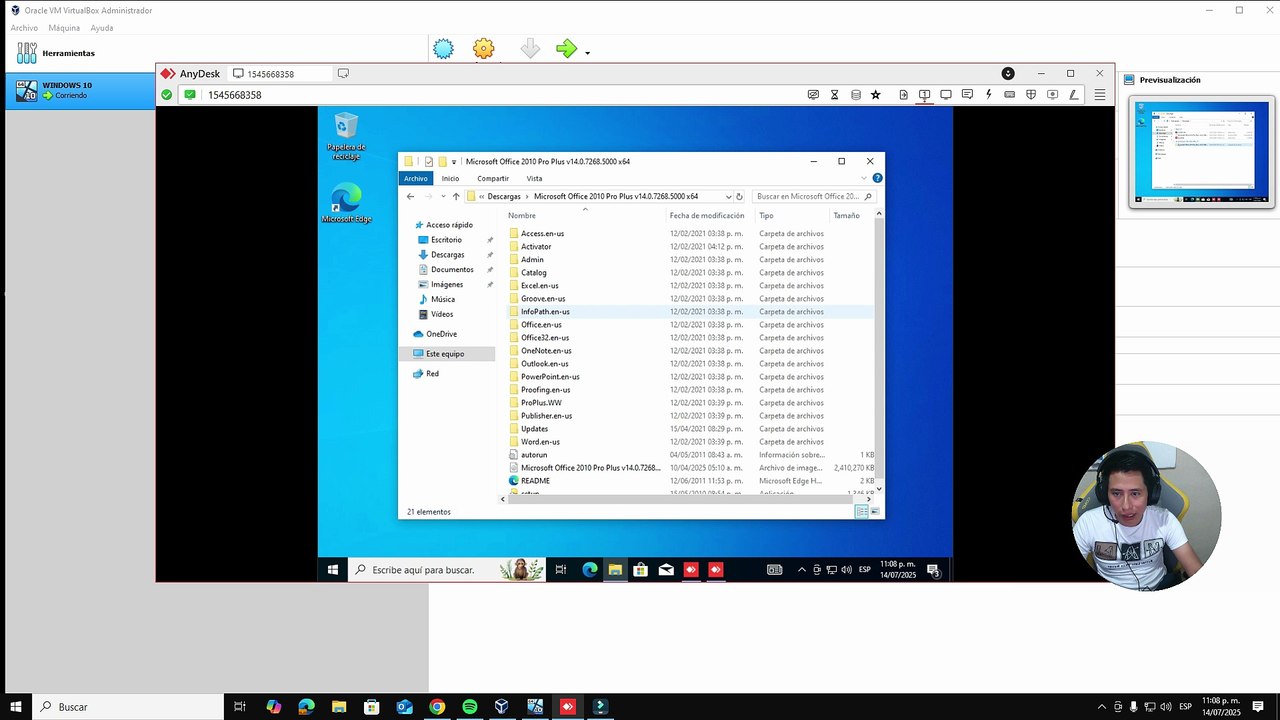Click VirtualBox Mostrar green arrow button
1280x720 pixels.
point(567,49)
